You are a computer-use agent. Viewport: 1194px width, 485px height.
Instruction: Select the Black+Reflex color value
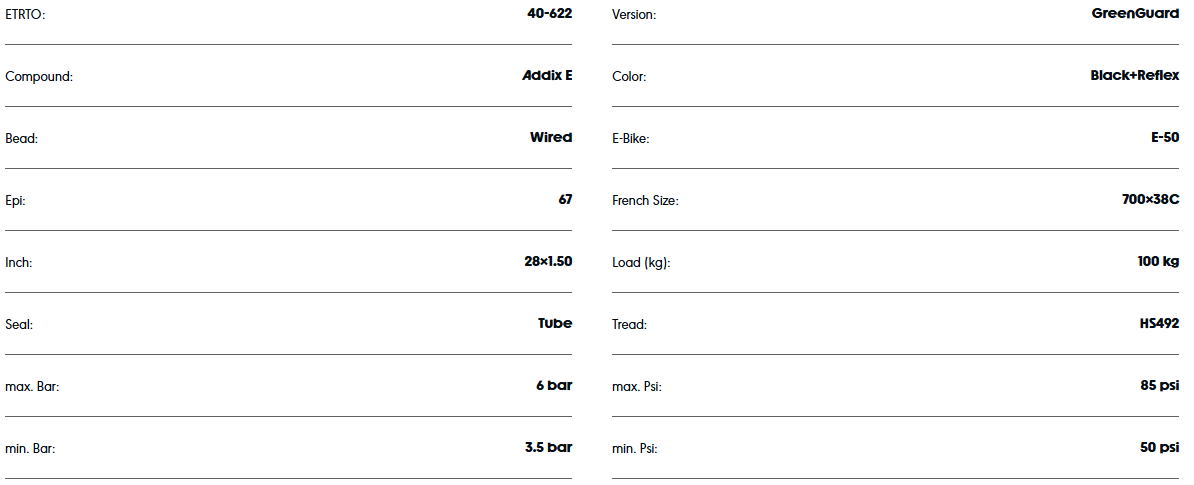pyautogui.click(x=1134, y=76)
